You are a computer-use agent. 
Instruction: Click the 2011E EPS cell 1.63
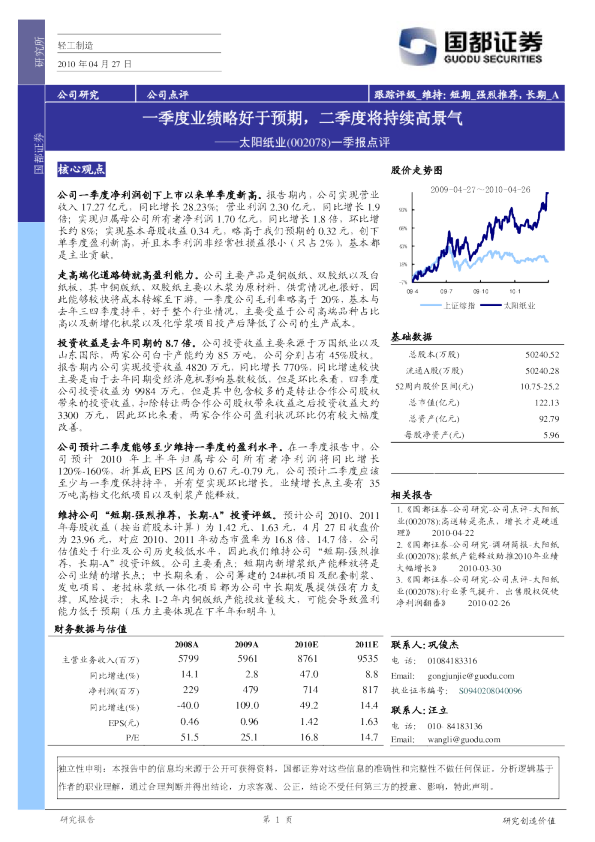tap(369, 722)
